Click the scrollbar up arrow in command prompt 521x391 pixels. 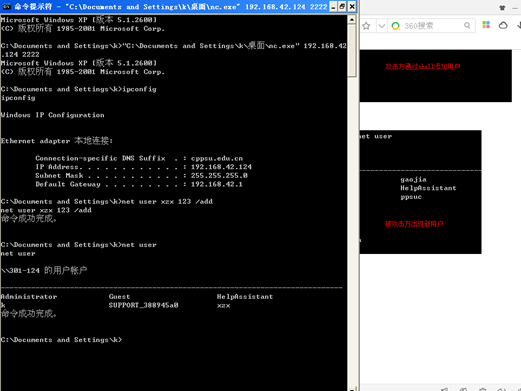click(x=352, y=20)
